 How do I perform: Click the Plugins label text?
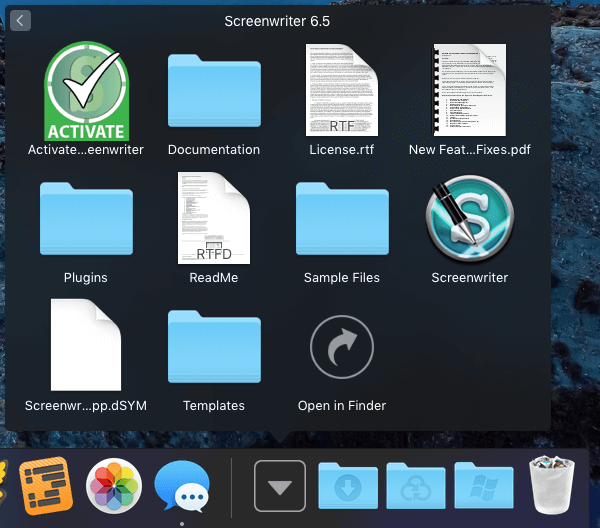pos(86,277)
